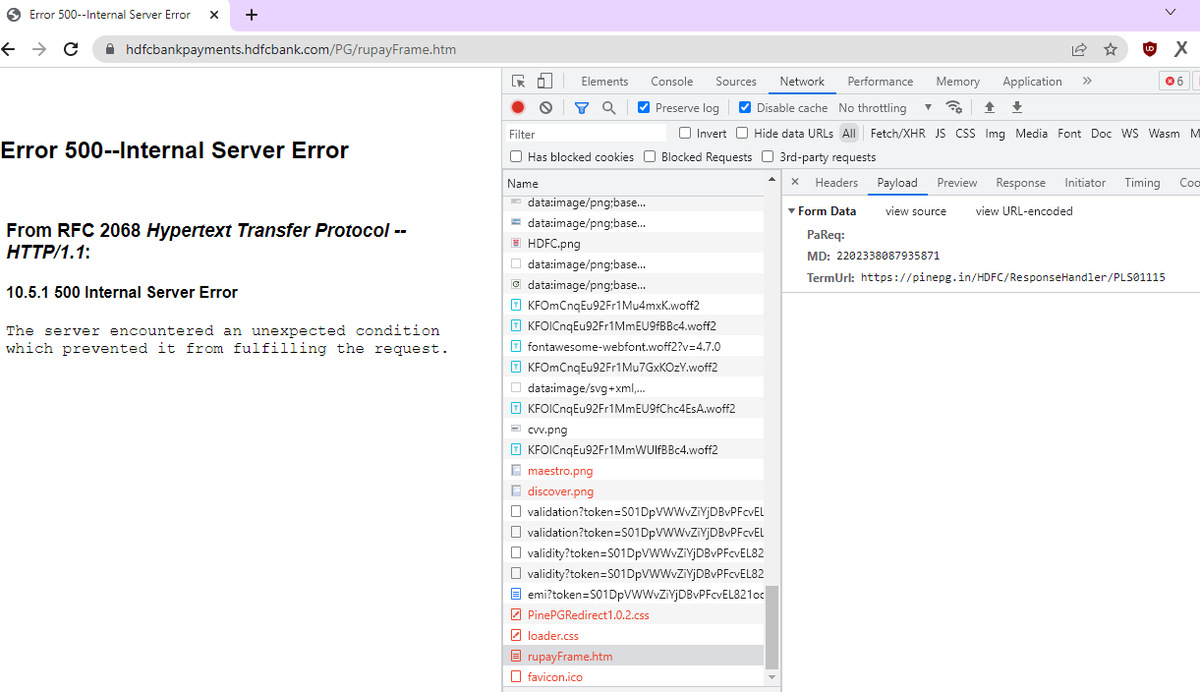Click view URL-encoded link
The image size is (1200, 692).
[x=1024, y=211]
